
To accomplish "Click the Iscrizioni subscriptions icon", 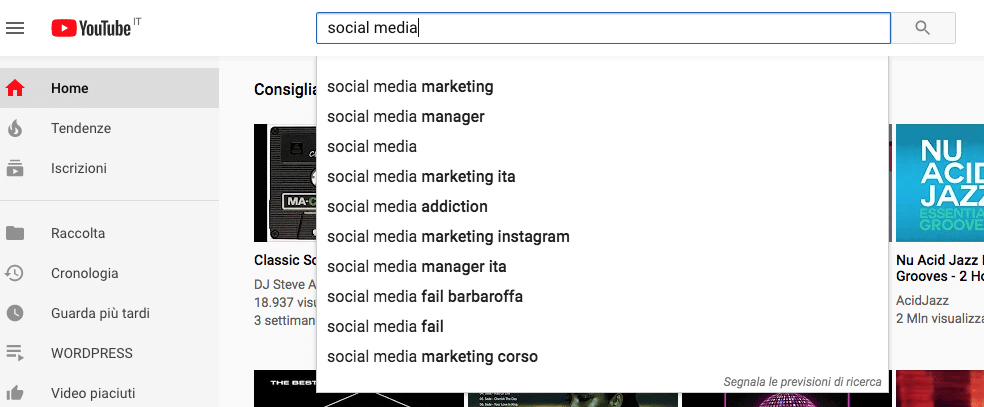I will pos(14,169).
